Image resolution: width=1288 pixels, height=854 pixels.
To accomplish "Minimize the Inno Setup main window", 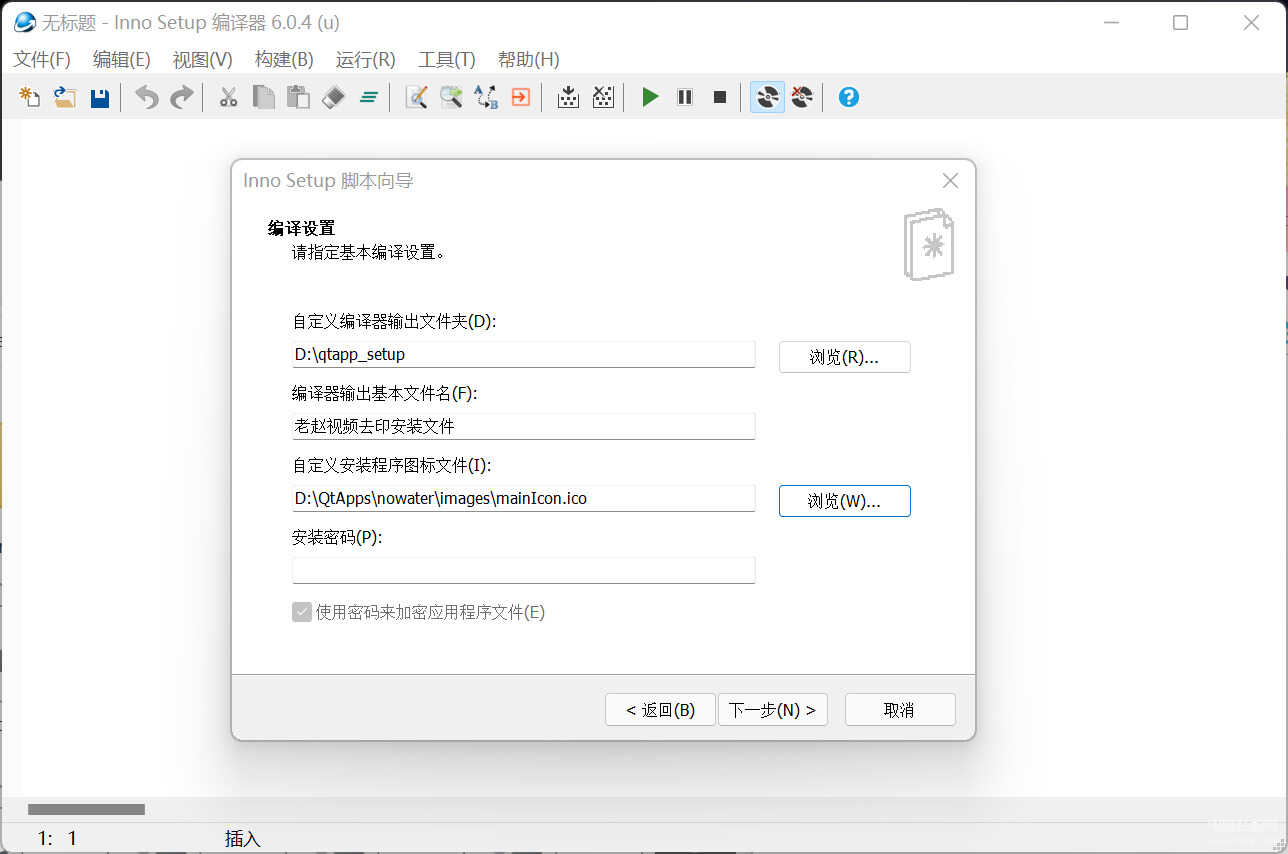I will point(1111,22).
